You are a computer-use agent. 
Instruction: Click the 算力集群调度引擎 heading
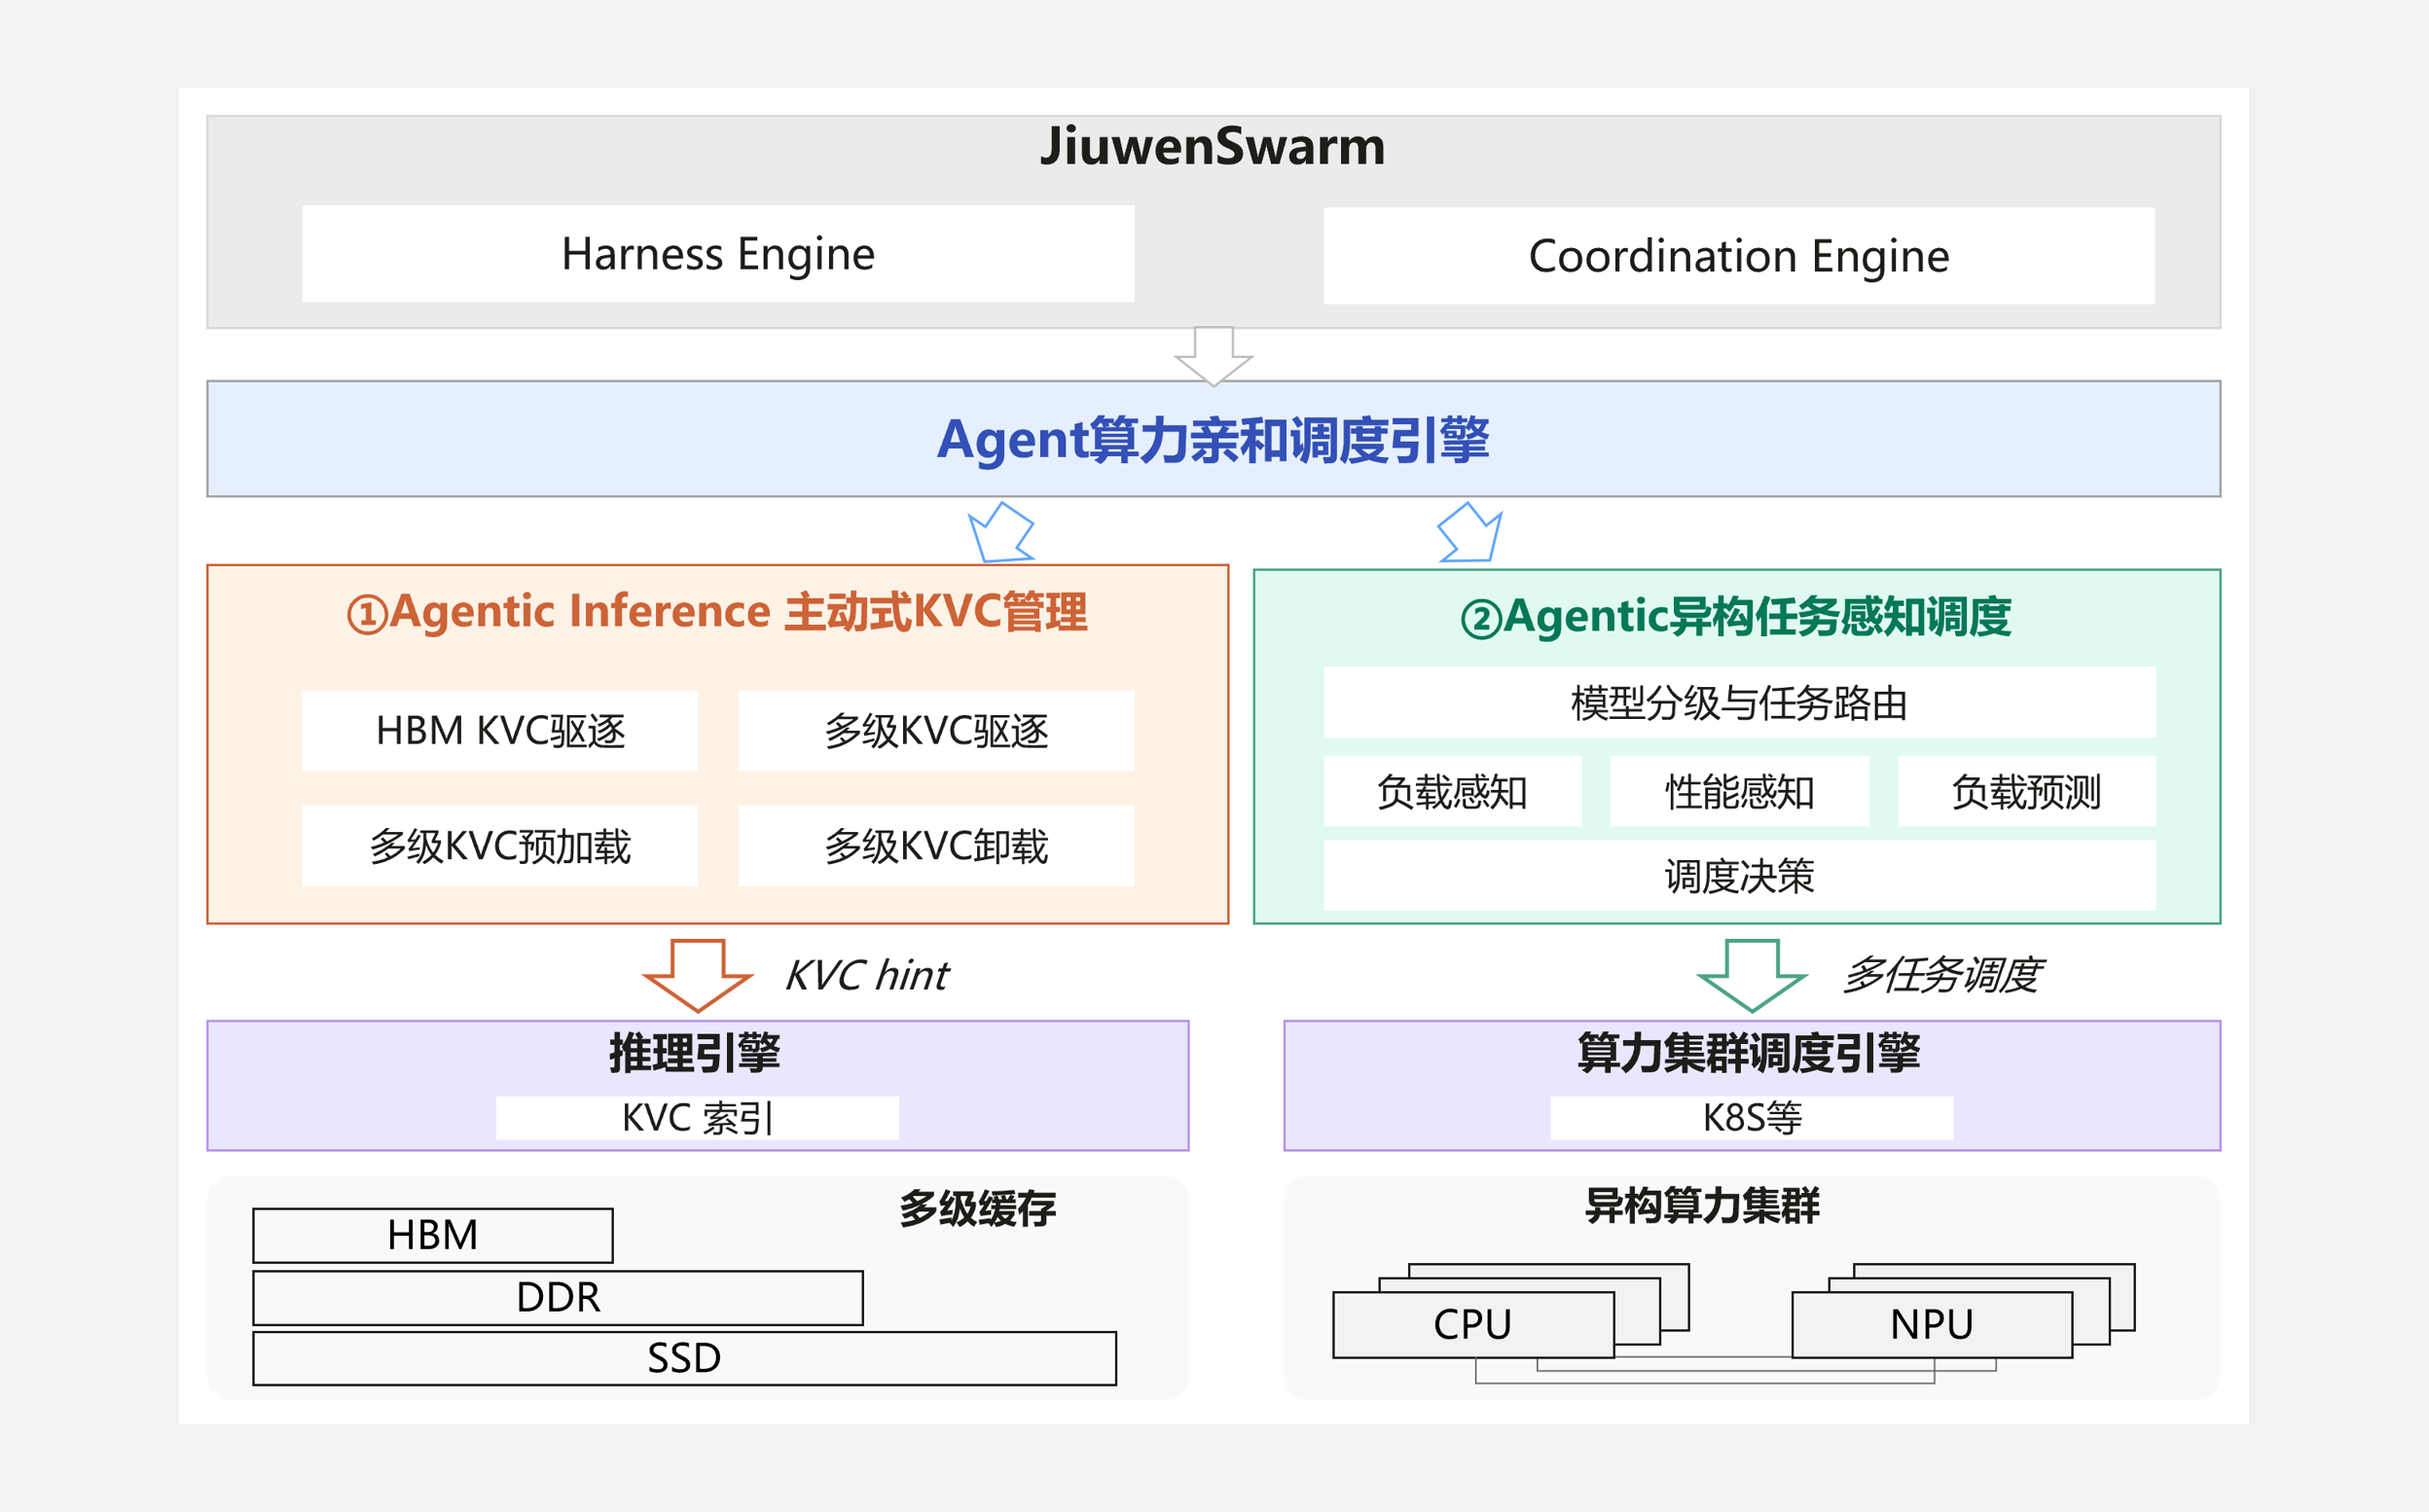(x=1749, y=1053)
